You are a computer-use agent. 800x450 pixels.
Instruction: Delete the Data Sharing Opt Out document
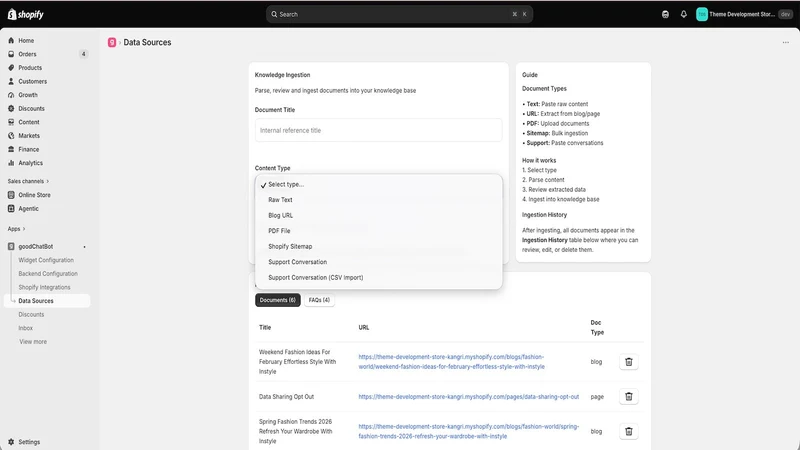click(x=629, y=396)
